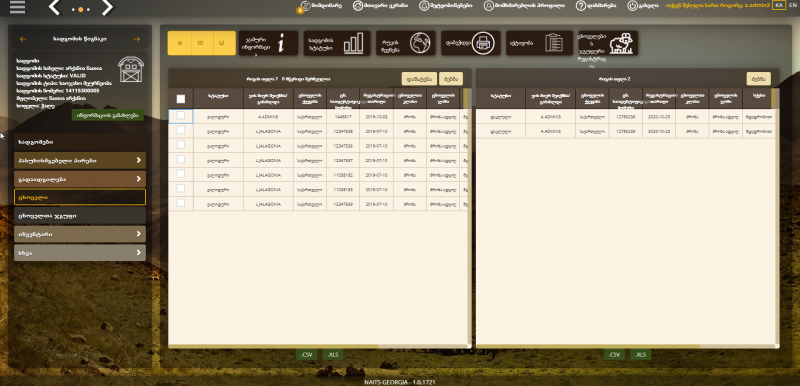Click the three-dot indicator between the arrows

tap(81, 9)
